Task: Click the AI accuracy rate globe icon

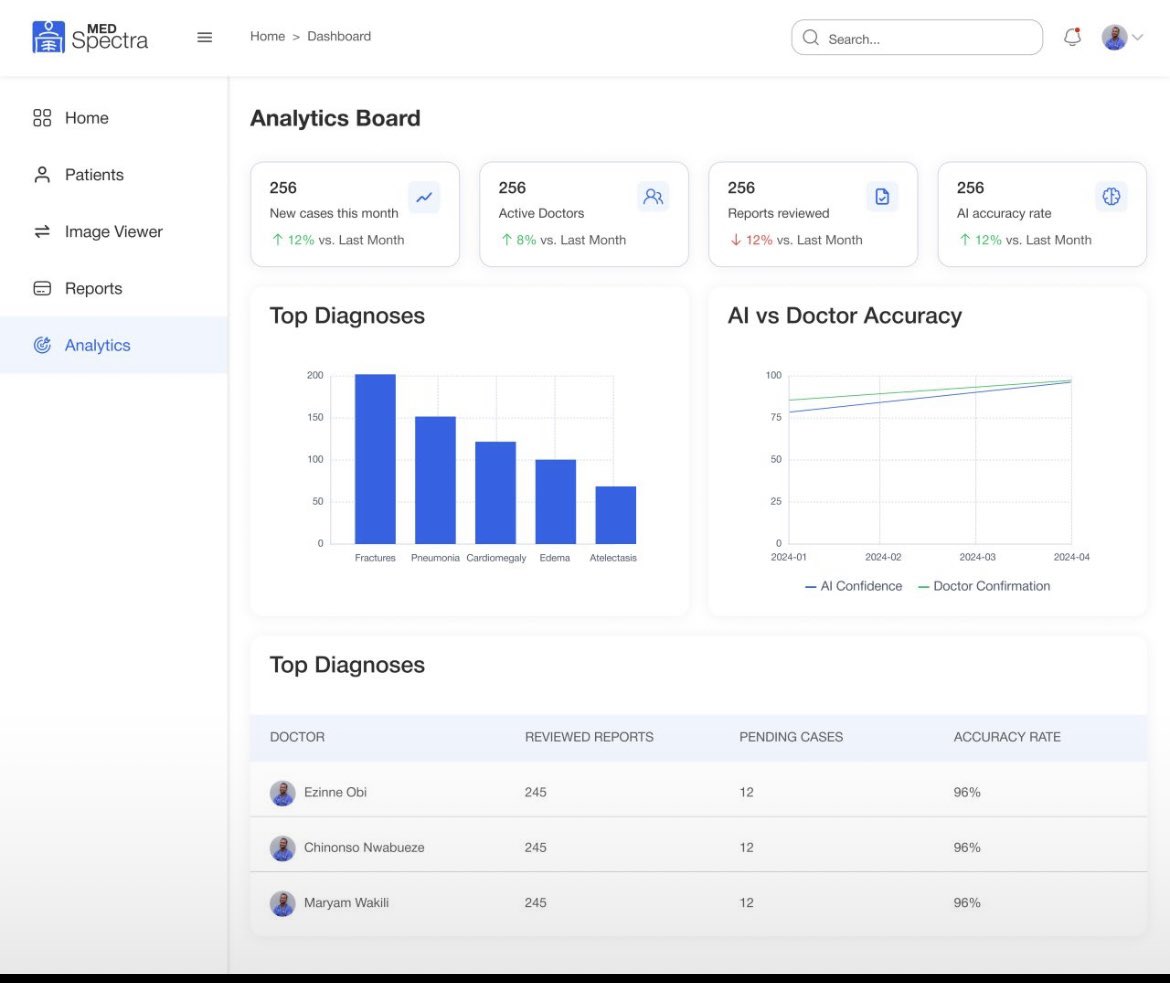Action: [1111, 197]
